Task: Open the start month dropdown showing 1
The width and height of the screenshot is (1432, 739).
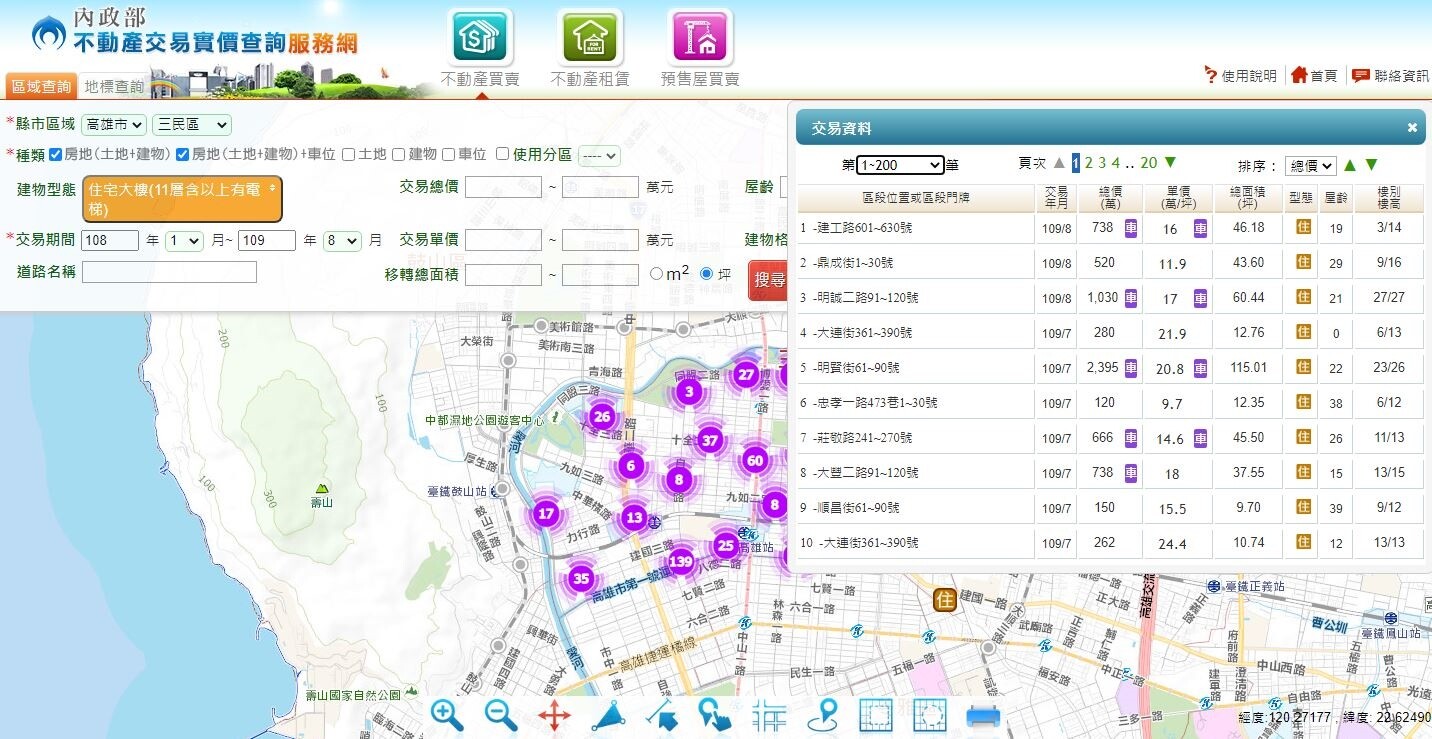Action: (185, 241)
